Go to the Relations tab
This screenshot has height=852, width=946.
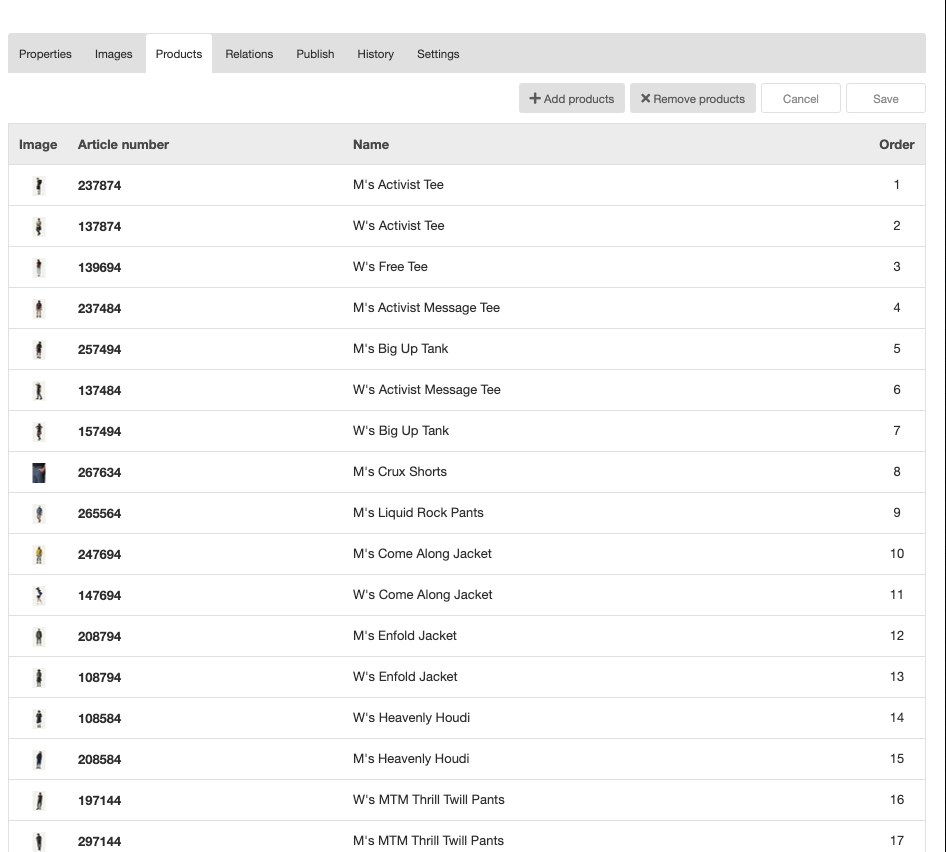click(x=249, y=54)
